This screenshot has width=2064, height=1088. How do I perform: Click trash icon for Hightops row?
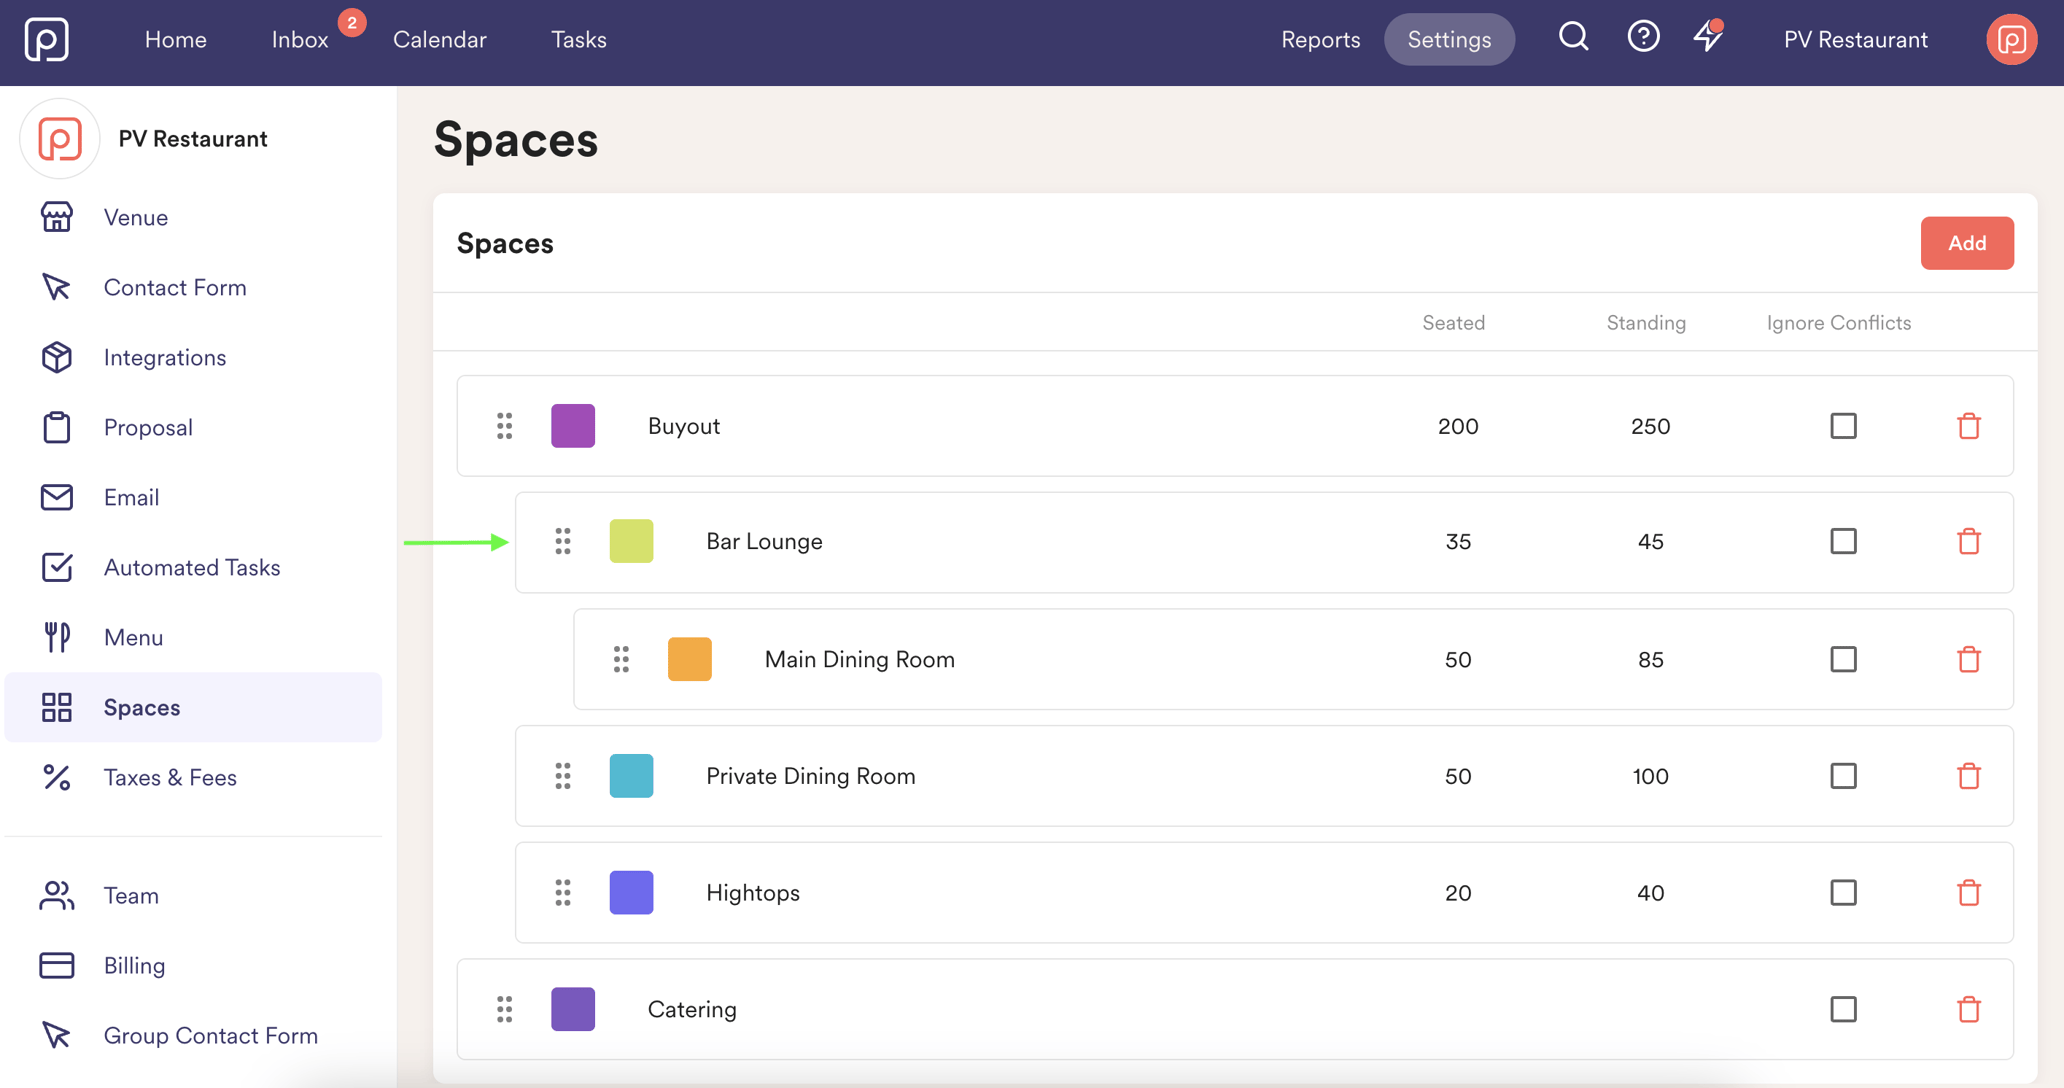pyautogui.click(x=1968, y=892)
